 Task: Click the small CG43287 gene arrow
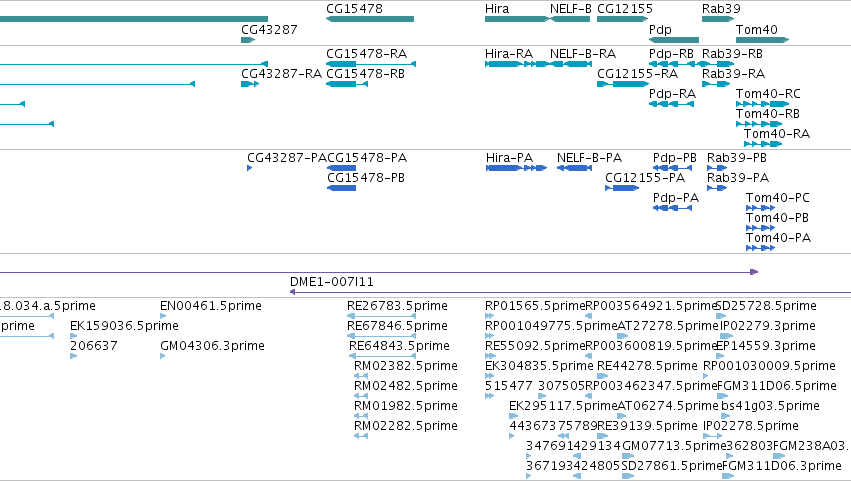[x=248, y=40]
